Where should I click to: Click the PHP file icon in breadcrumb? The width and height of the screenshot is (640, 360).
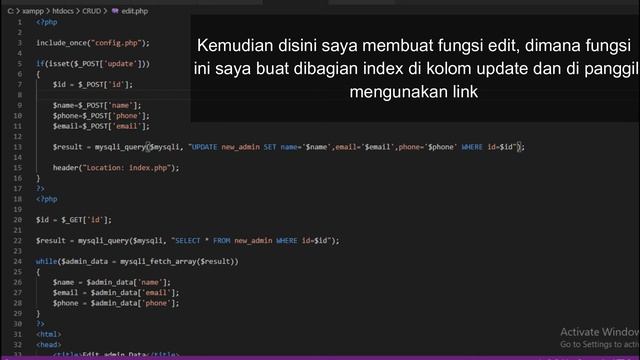[115, 11]
